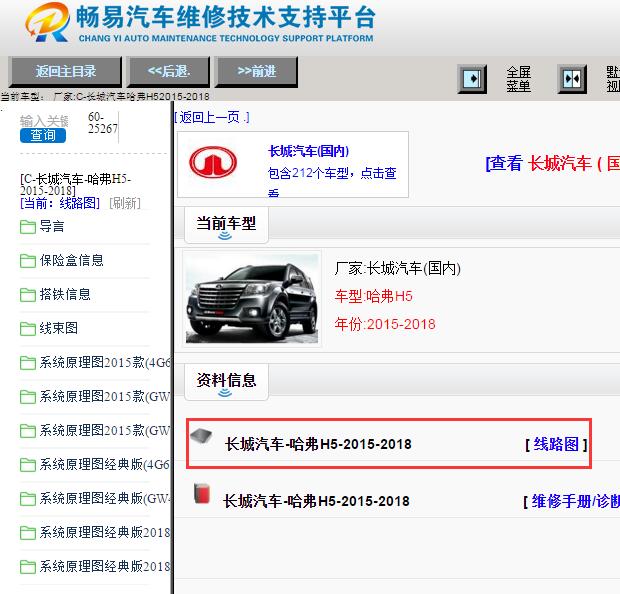Click the [查看 长城汽车 link on the right
The width and height of the screenshot is (620, 594).
click(x=553, y=163)
